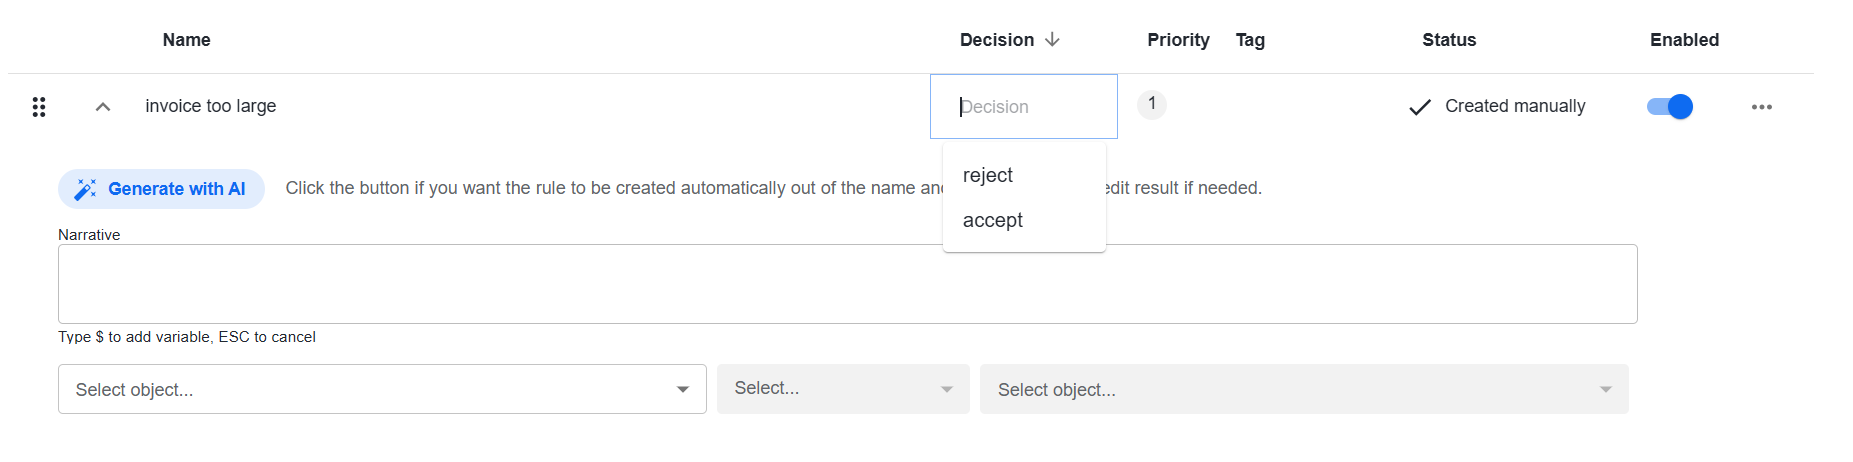Click the priority badge showing 1
The image size is (1853, 462).
[1152, 104]
